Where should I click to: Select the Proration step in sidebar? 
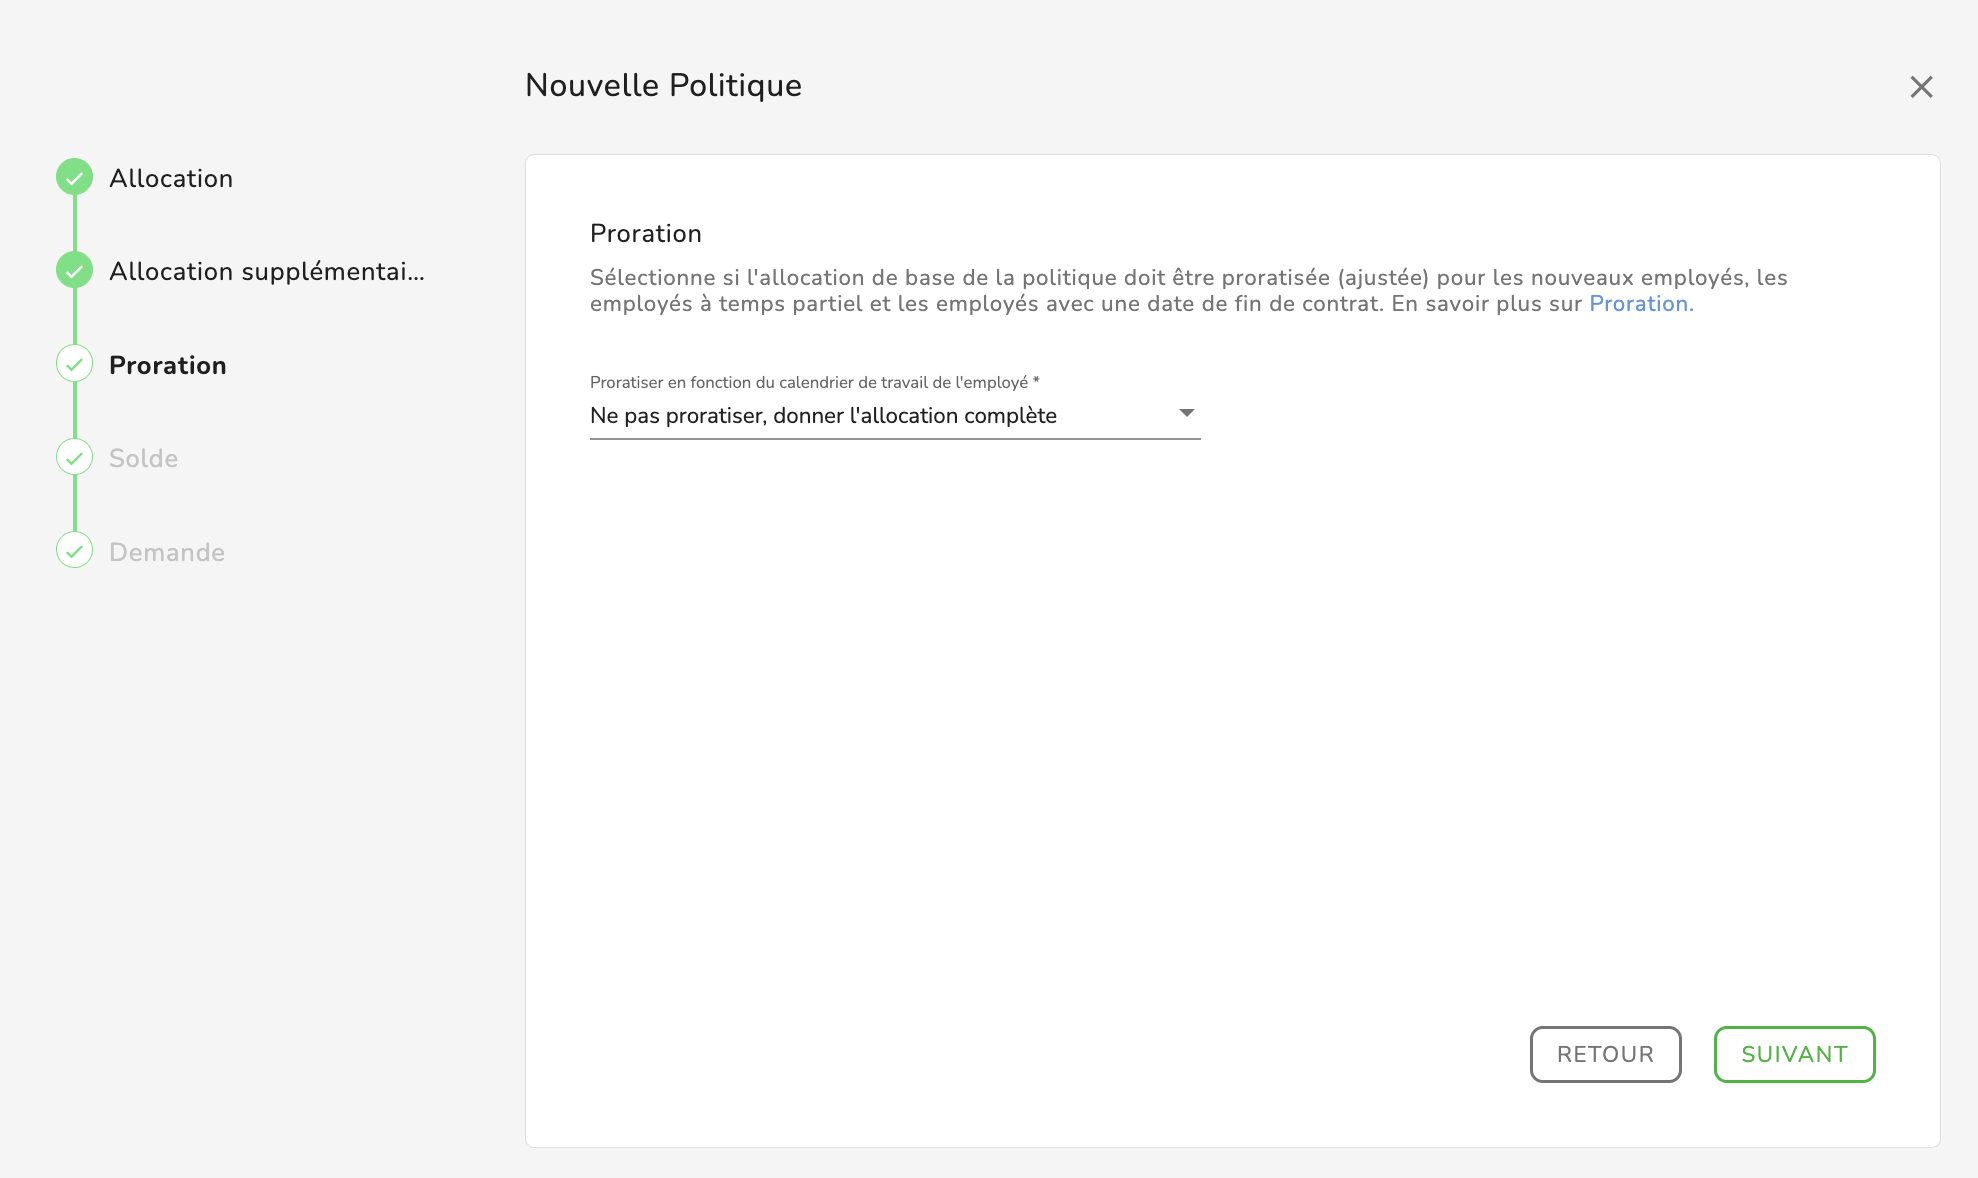point(167,365)
